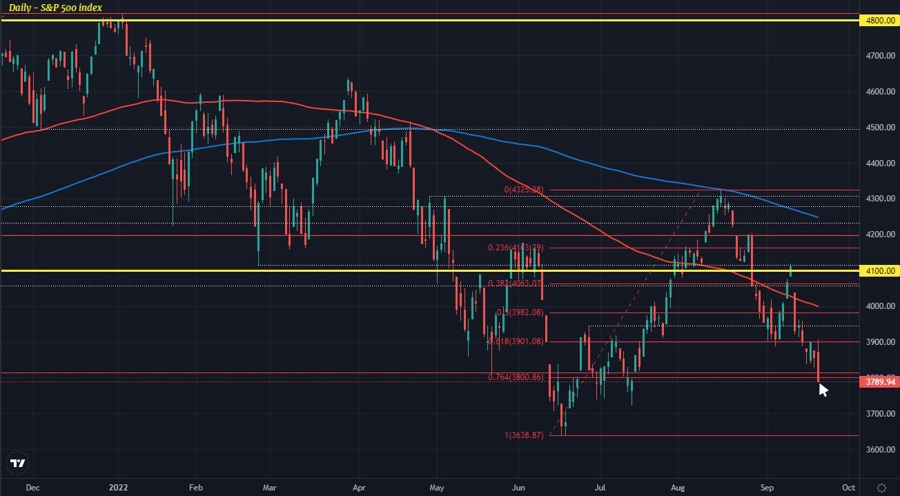Click the 4600.00 price axis value
Image resolution: width=900 pixels, height=496 pixels.
882,91
